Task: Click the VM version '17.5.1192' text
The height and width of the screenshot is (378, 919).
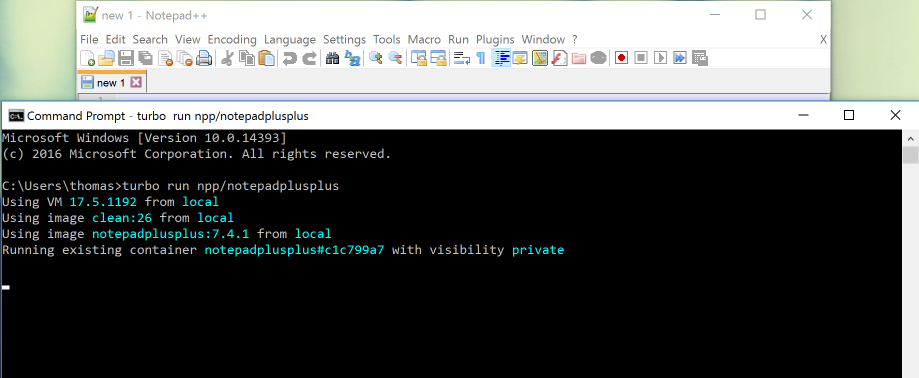Action: [103, 202]
